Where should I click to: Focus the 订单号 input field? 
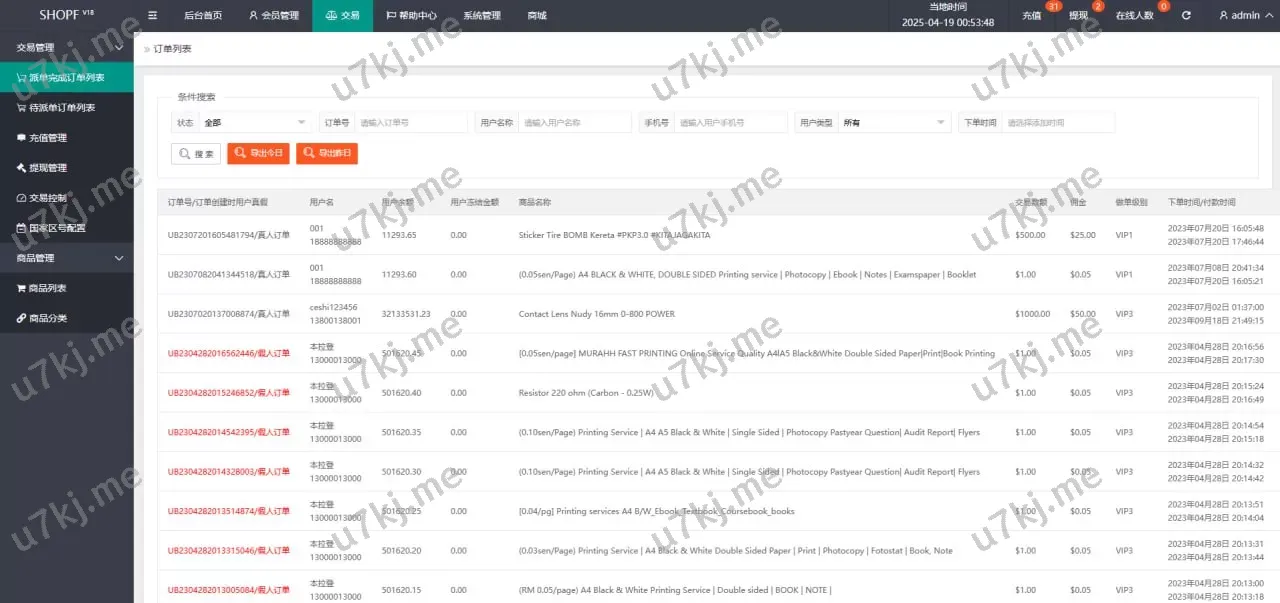[x=411, y=123]
